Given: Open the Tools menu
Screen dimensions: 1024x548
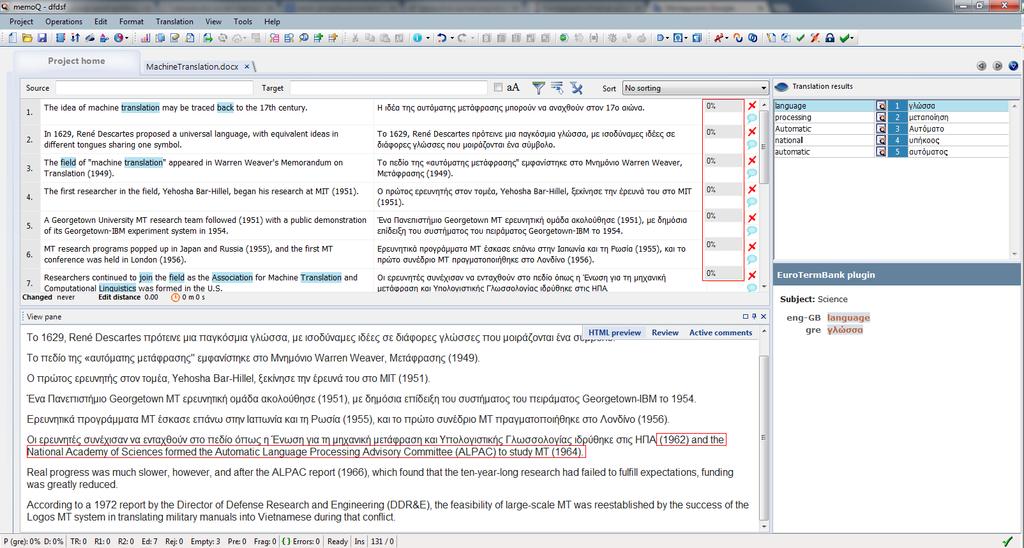Looking at the screenshot, I should click(243, 22).
